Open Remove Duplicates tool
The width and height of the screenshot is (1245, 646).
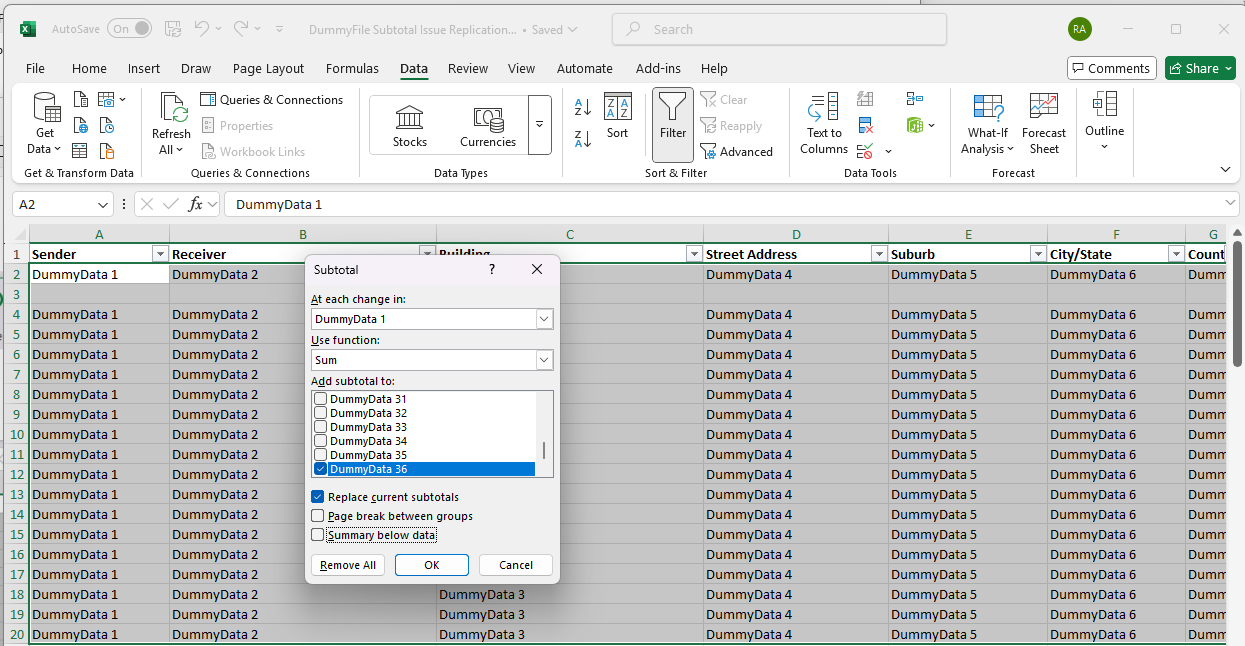tap(865, 127)
